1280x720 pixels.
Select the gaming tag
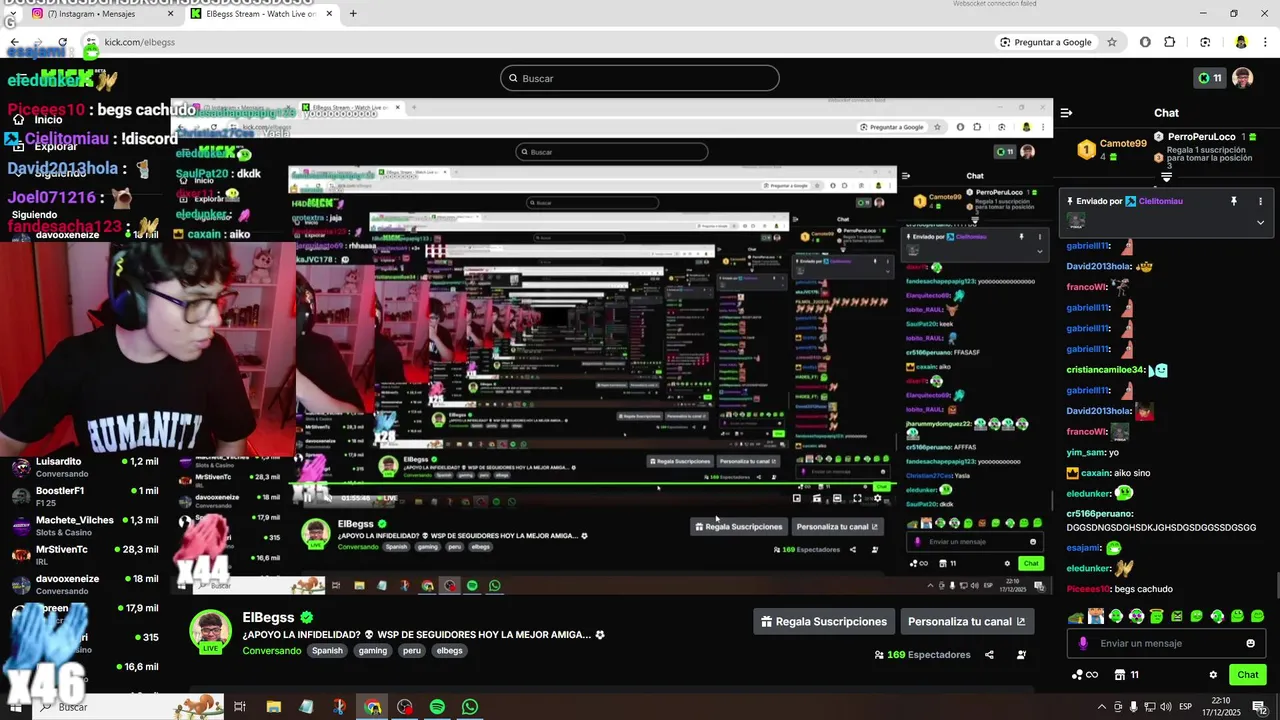click(373, 650)
